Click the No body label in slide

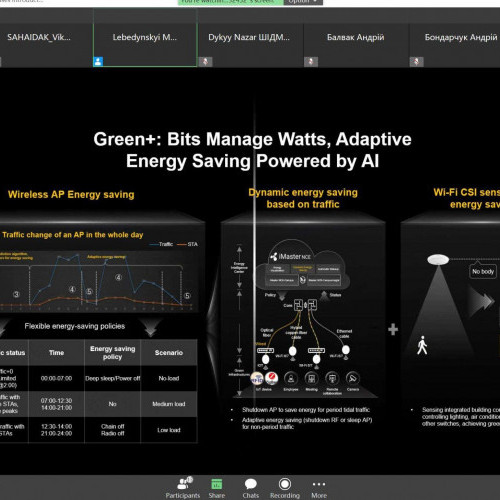(483, 271)
